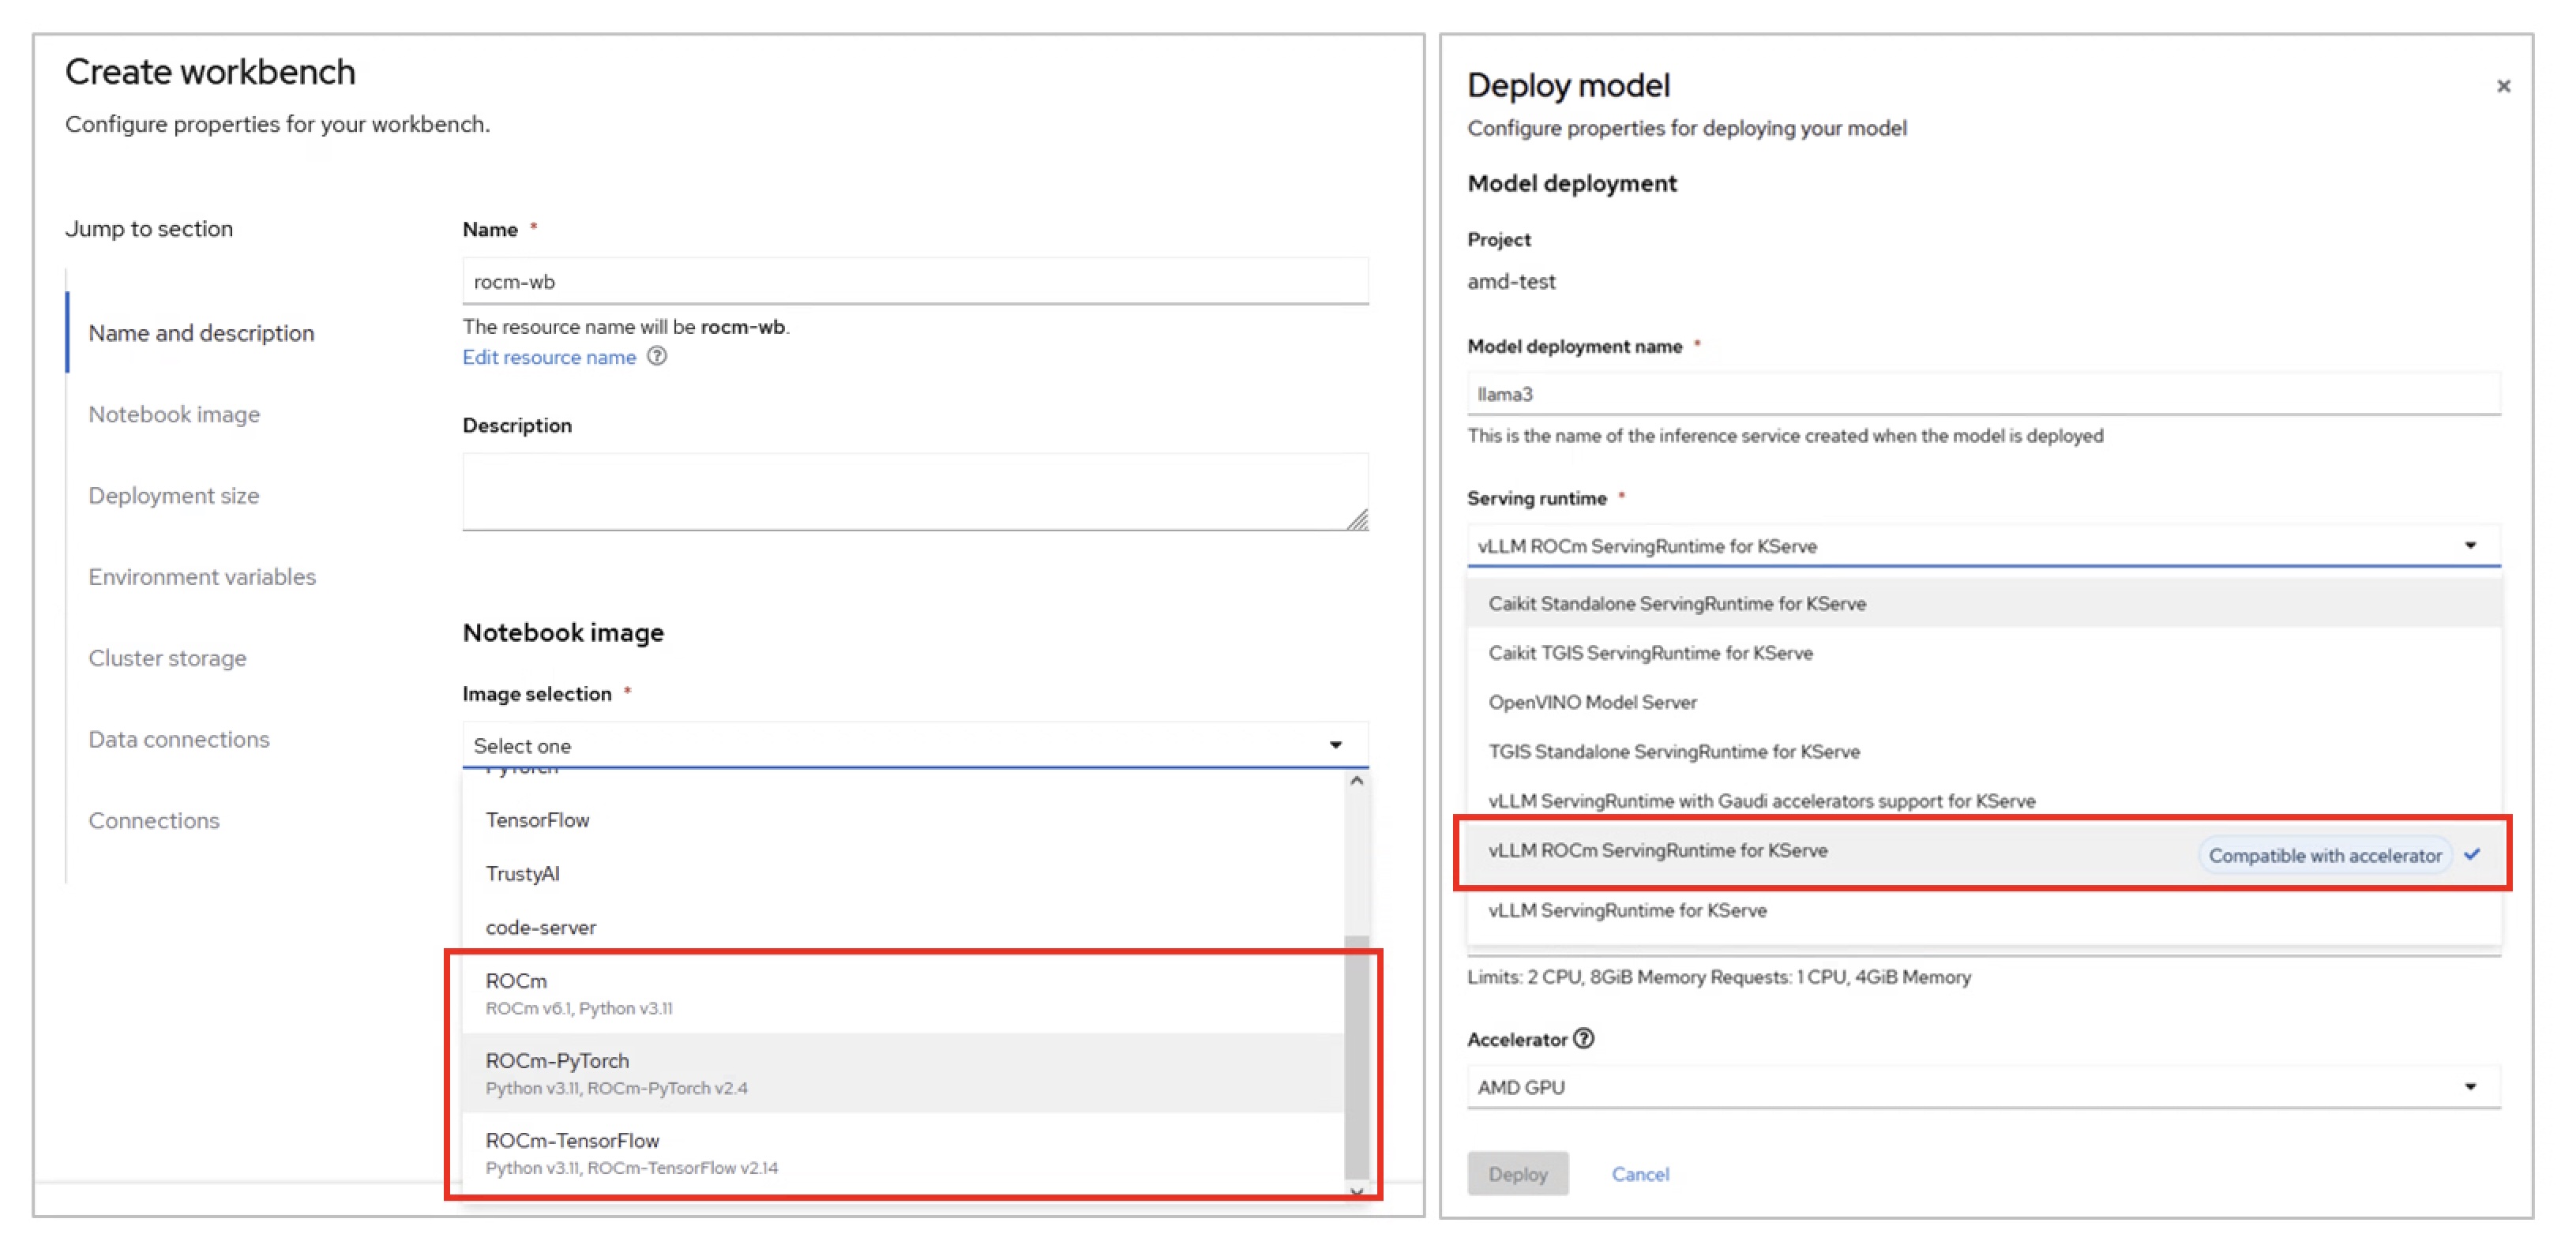2576x1260 pixels.
Task: Choose ROCm-PyTorch notebook image
Action: coord(904,1072)
